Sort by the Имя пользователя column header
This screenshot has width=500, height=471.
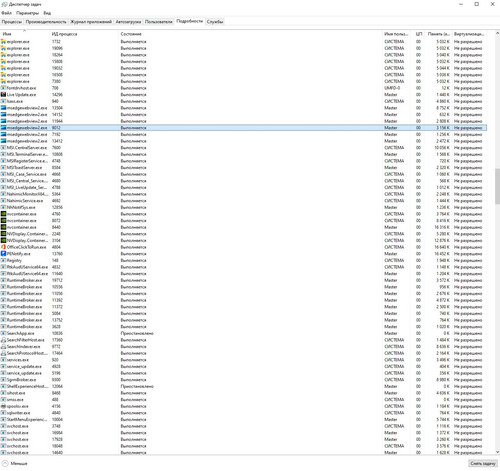tap(397, 34)
